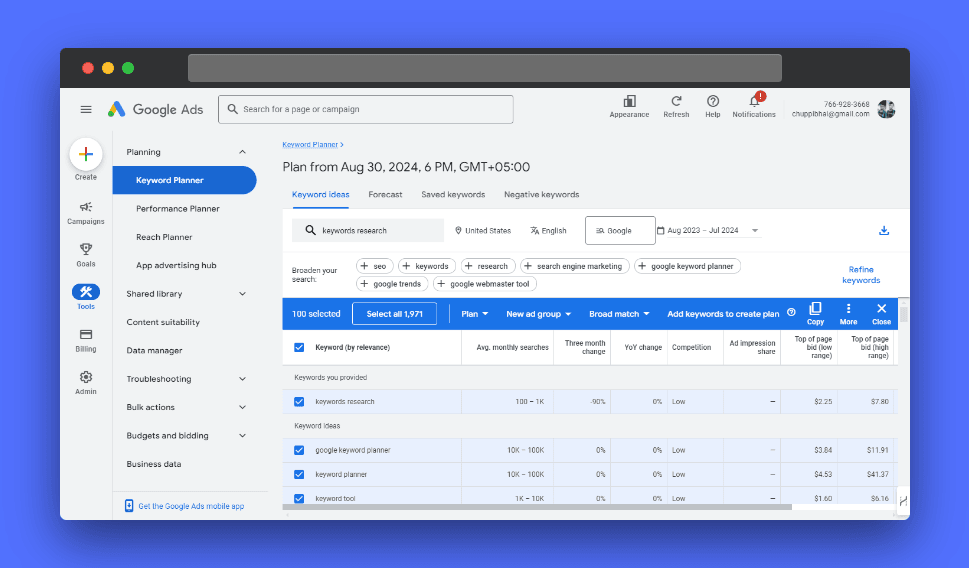Add 'google webmaster tool' chip
This screenshot has height=568, width=969.
click(x=484, y=284)
